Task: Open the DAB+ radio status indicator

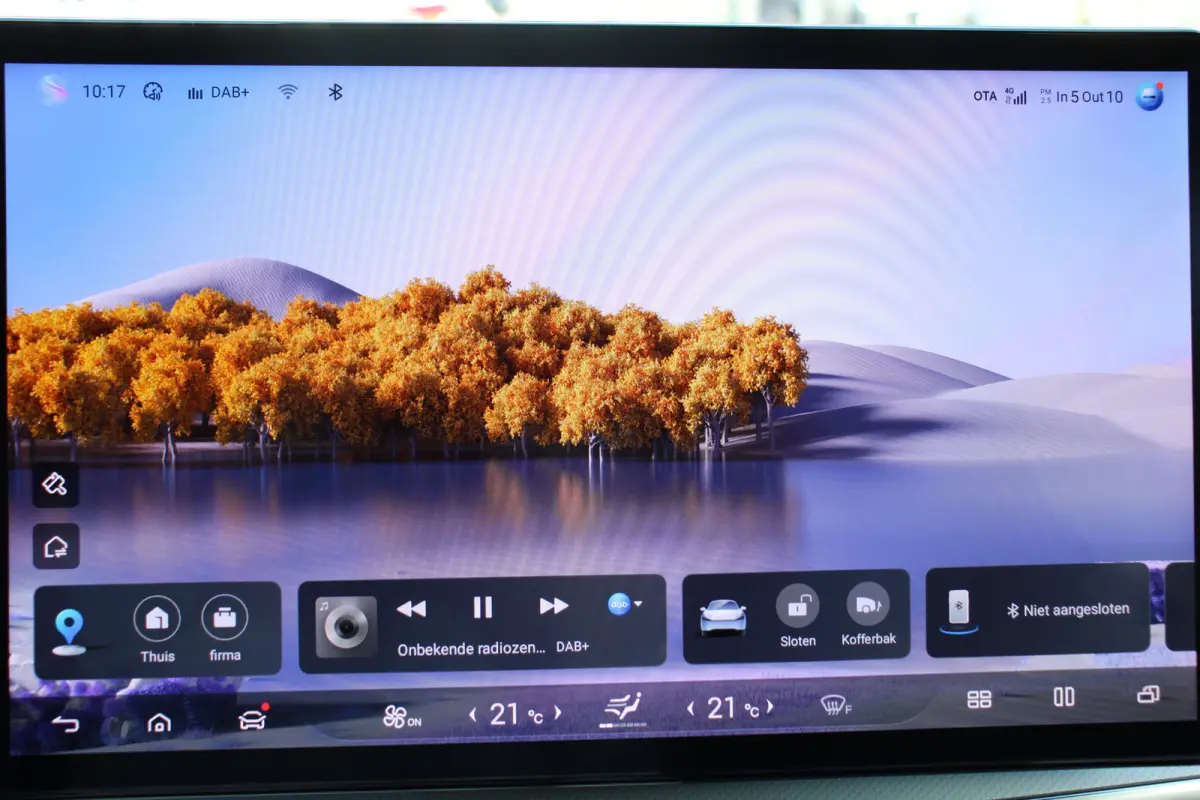Action: [x=218, y=93]
